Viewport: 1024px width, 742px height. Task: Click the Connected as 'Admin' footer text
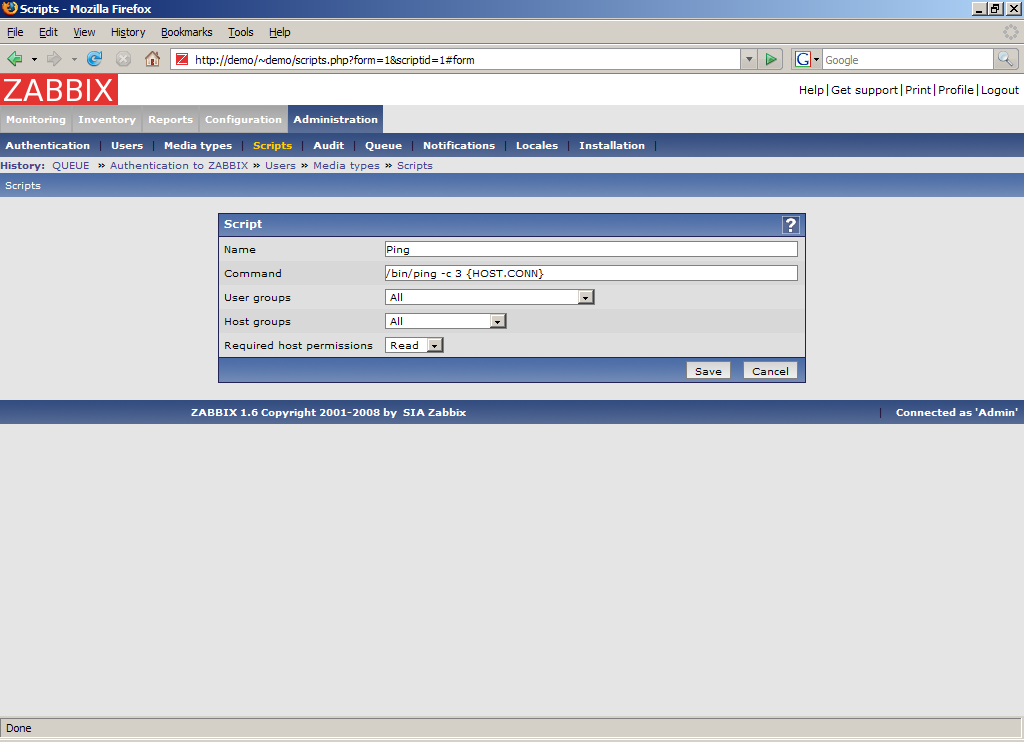point(956,413)
